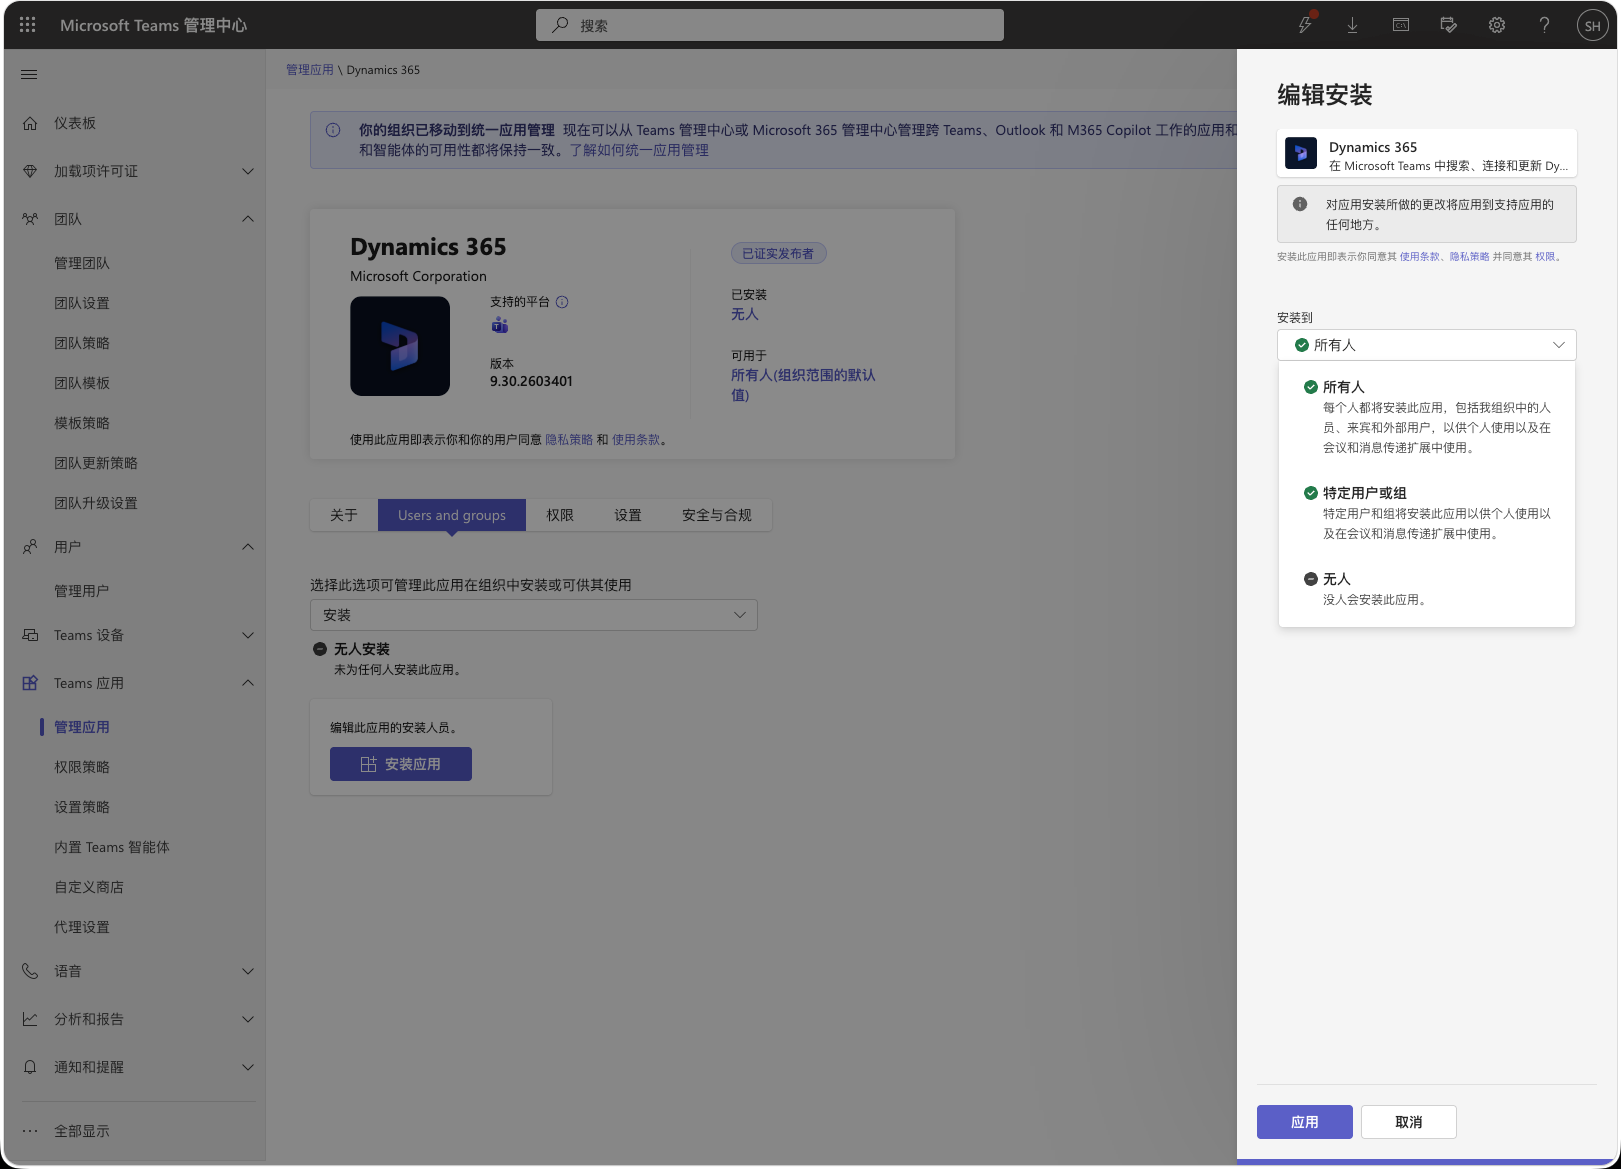
Task: Select the 特定用户或组 install option
Action: coord(1426,512)
